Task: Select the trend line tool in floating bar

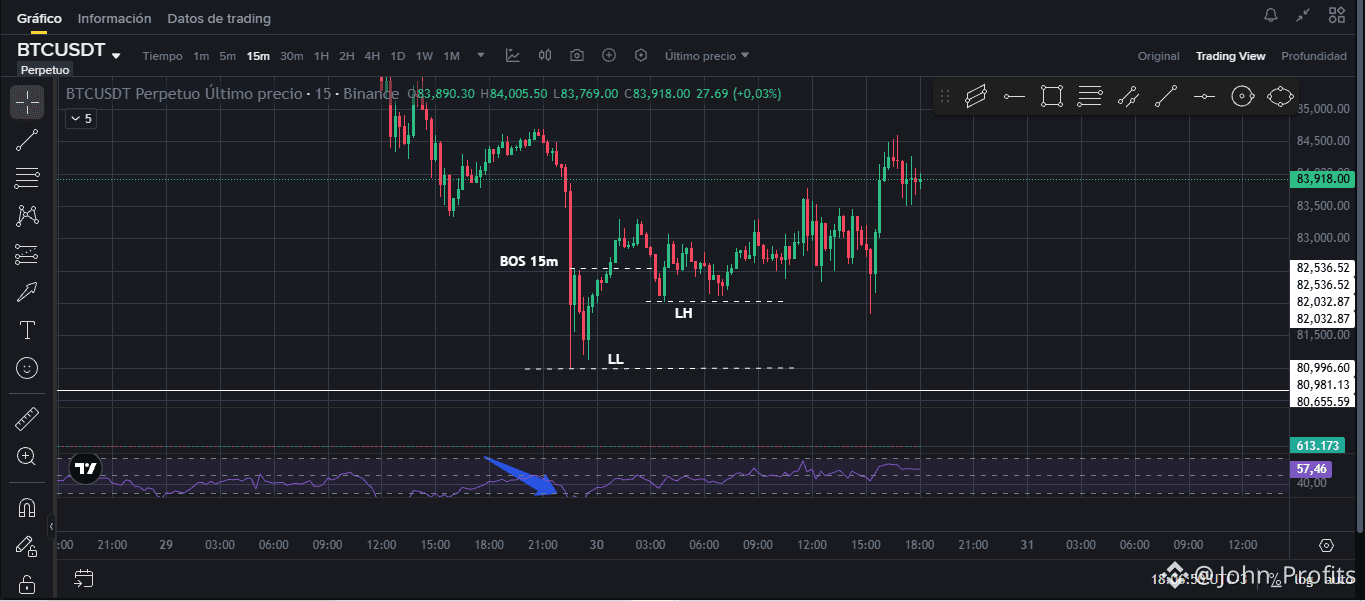Action: (x=1165, y=96)
